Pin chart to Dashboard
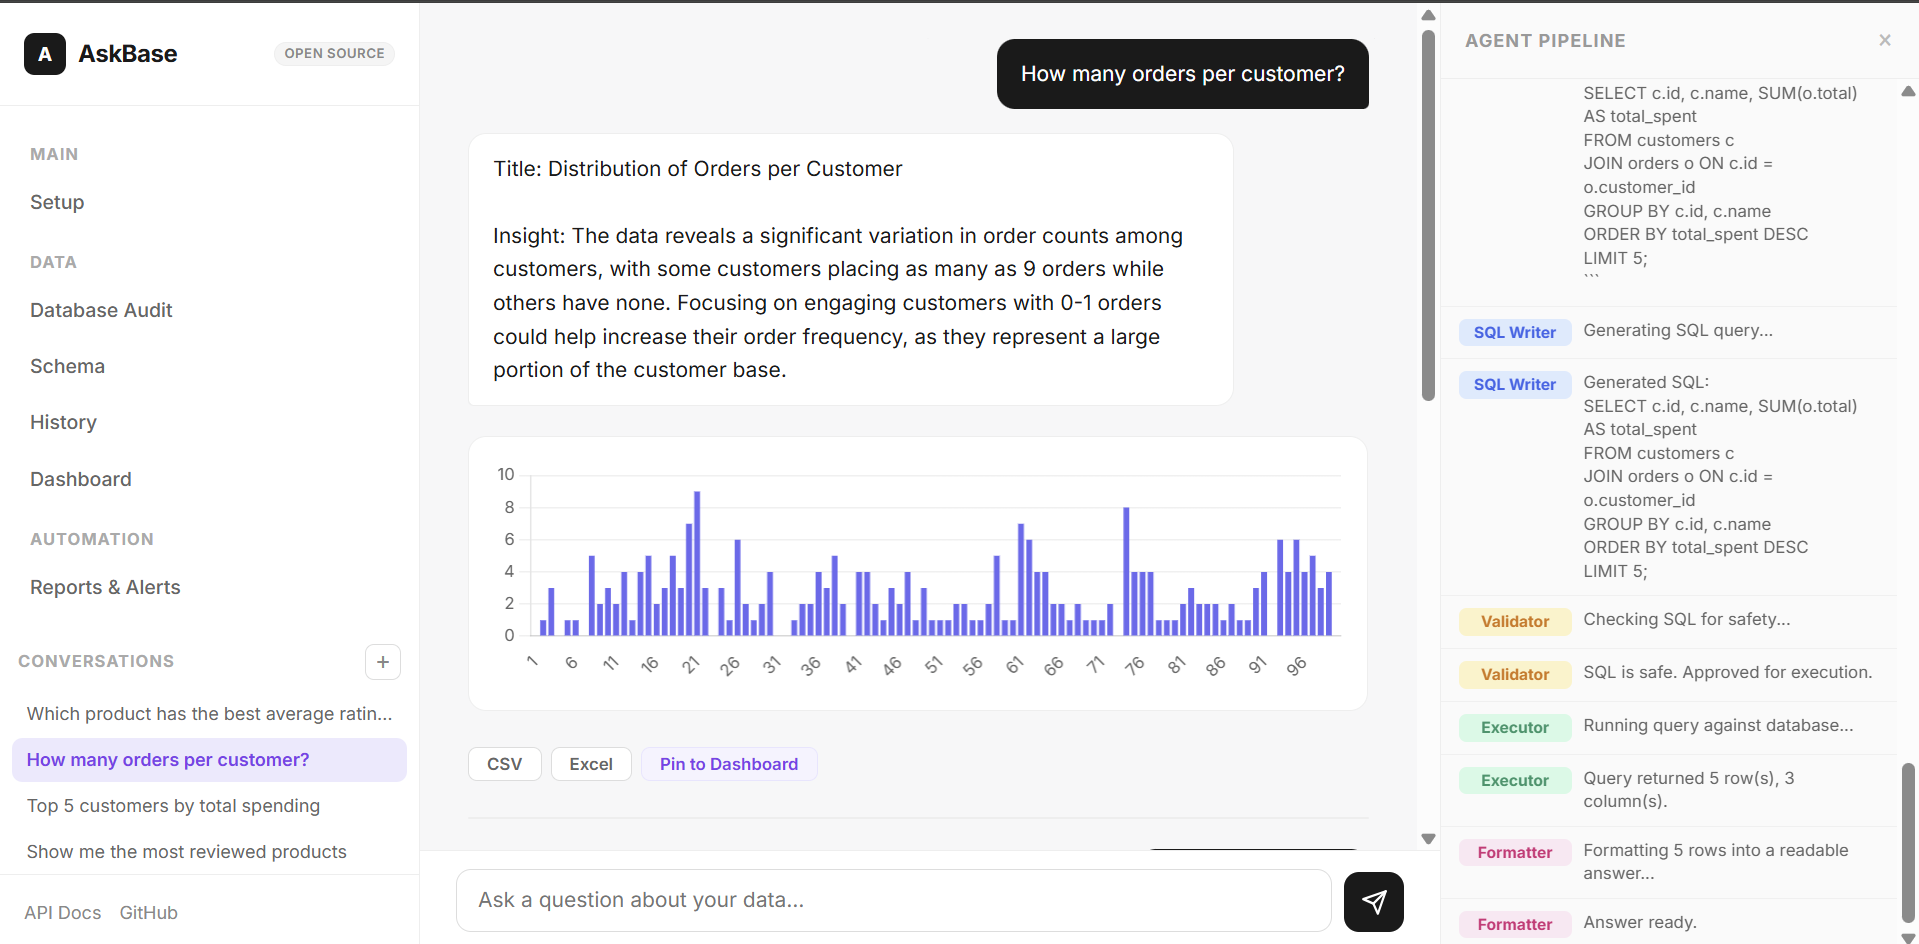 coord(729,764)
